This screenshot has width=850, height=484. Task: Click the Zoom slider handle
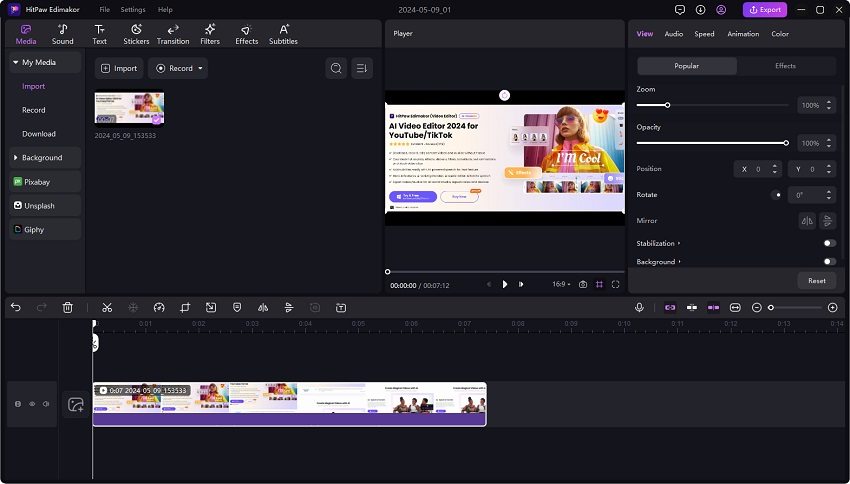[667, 105]
